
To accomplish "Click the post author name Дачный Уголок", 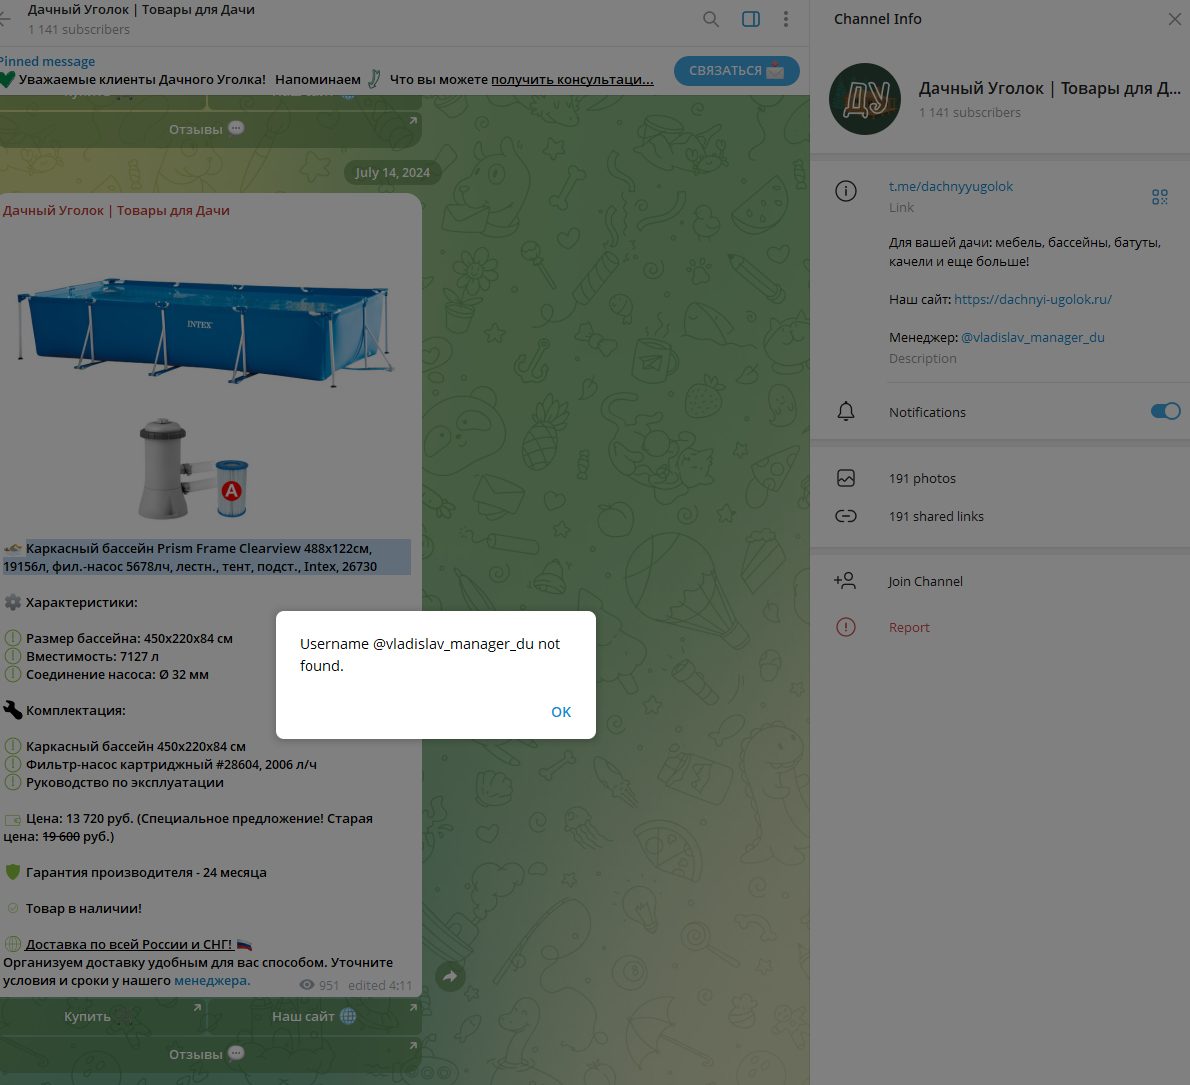I will pyautogui.click(x=116, y=211).
